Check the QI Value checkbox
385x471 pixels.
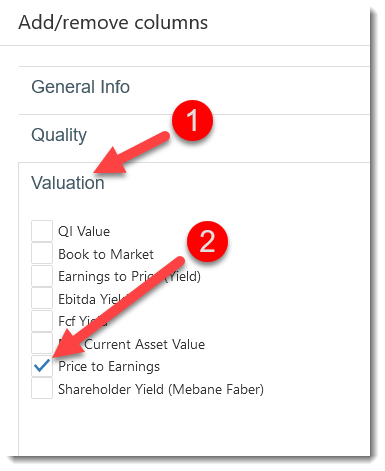(x=42, y=231)
